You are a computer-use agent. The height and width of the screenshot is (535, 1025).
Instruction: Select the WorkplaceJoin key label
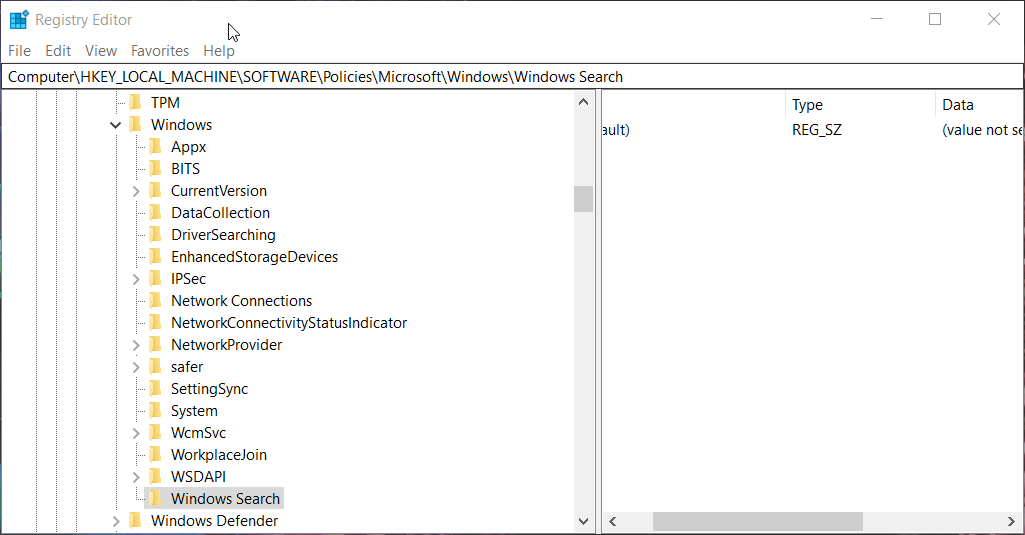[x=219, y=455]
